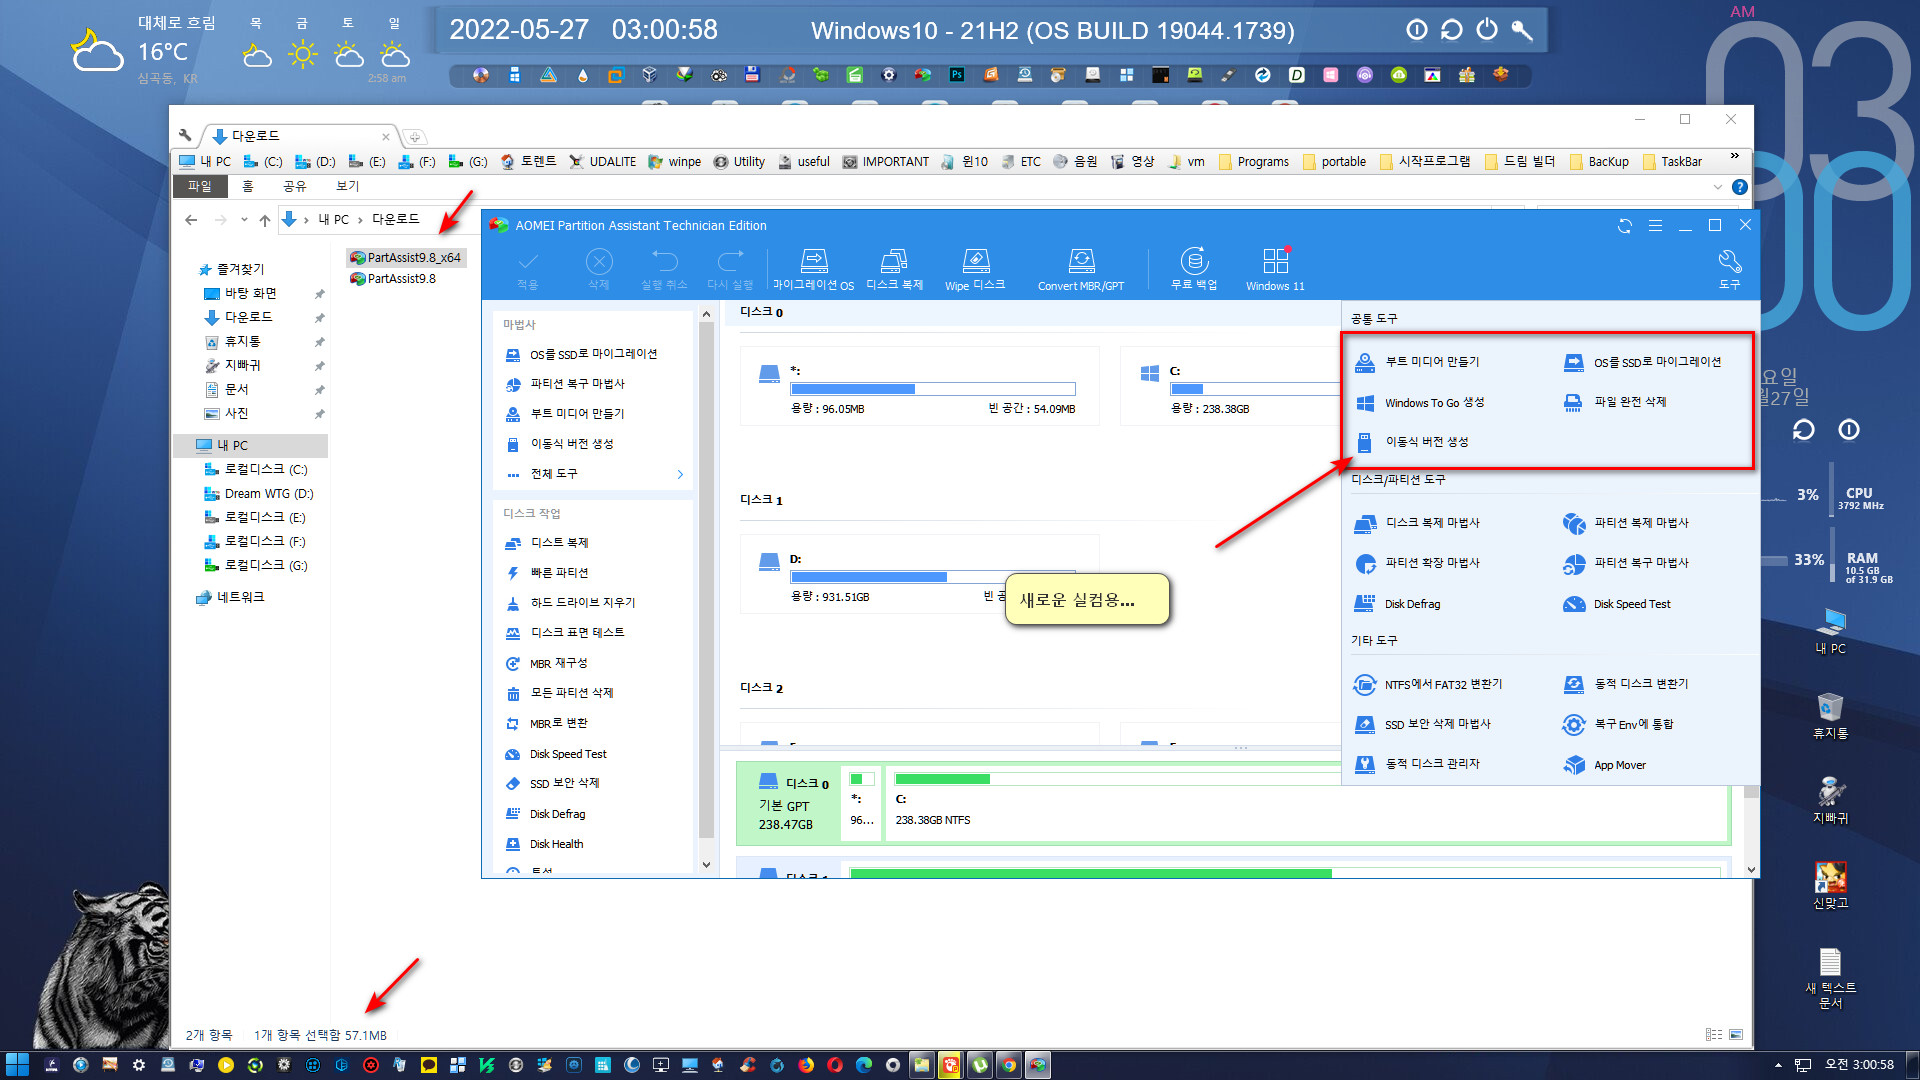Select Wipe 디스크 in toolbar

975,270
